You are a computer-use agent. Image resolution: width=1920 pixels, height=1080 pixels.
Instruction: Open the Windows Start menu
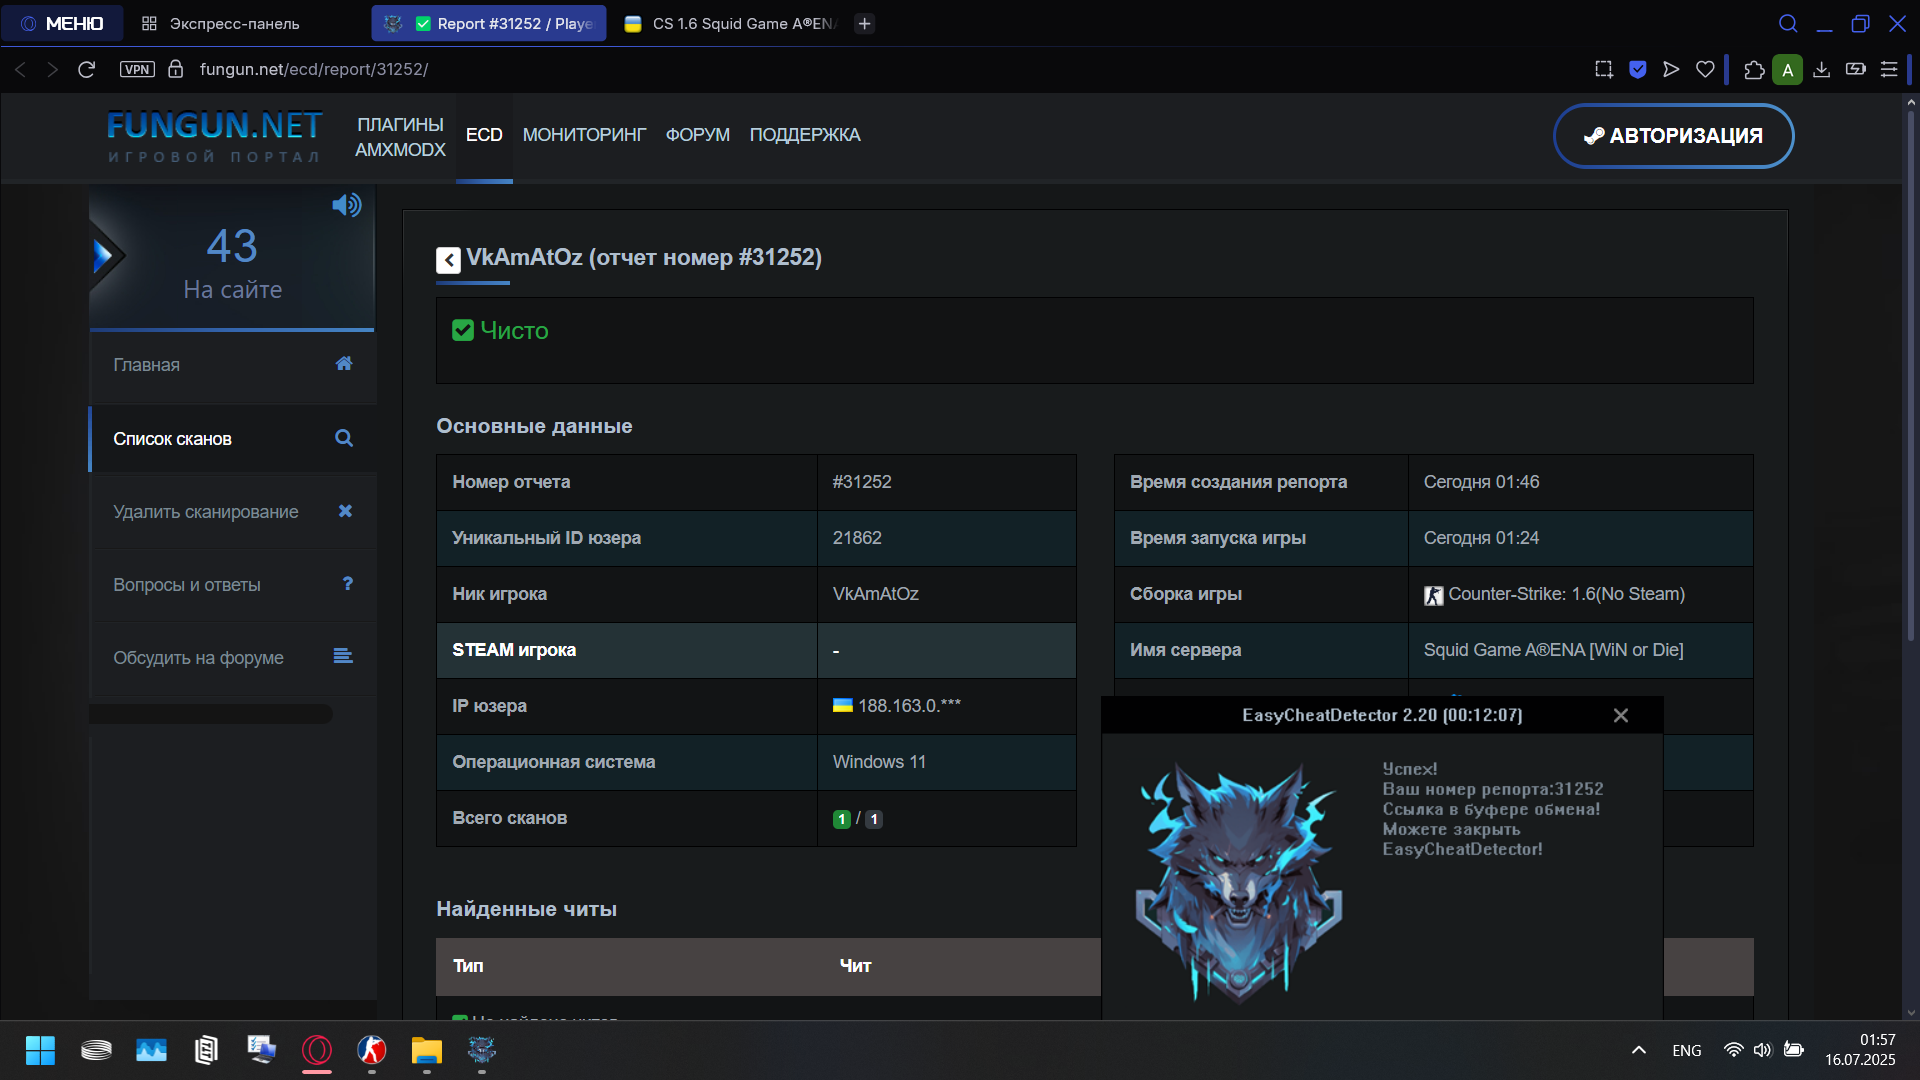(x=40, y=1050)
